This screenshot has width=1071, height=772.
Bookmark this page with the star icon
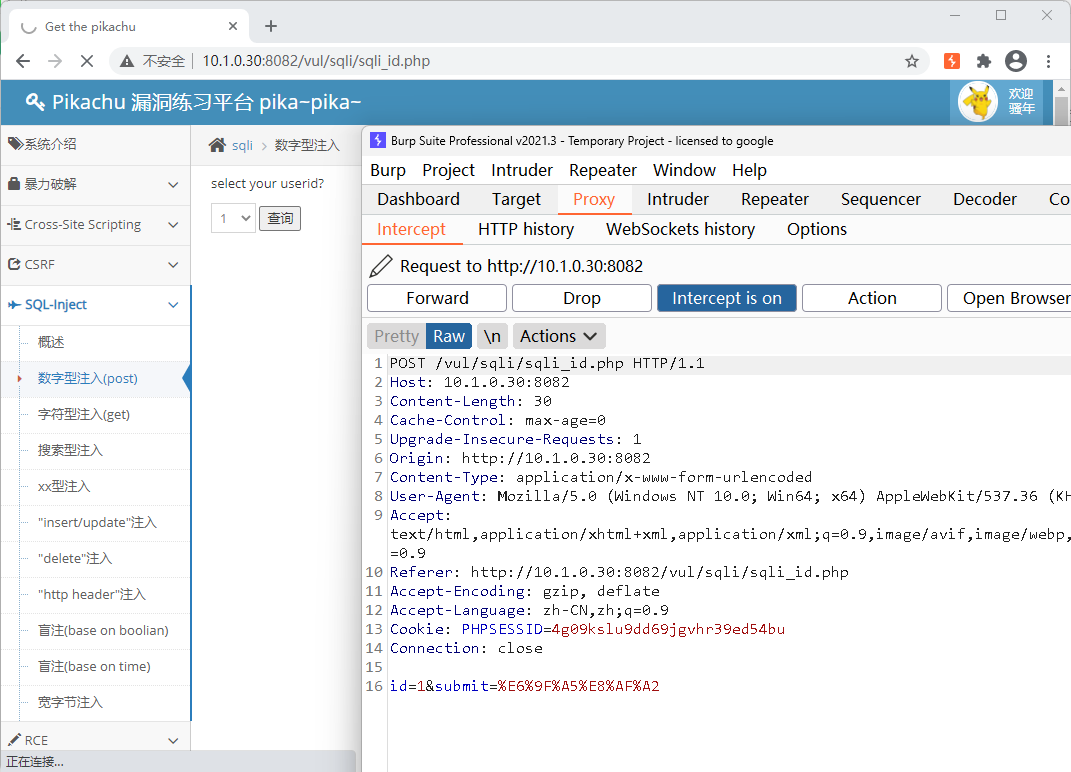(911, 61)
